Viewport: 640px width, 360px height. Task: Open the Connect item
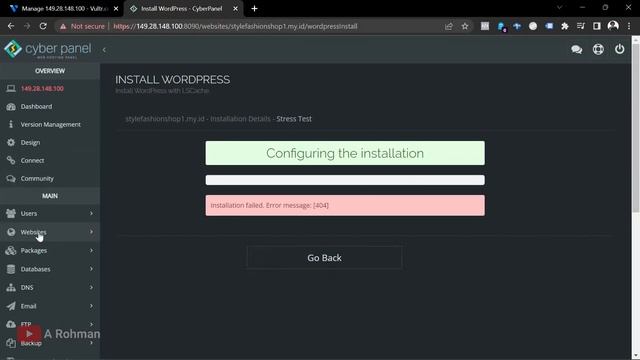[x=32, y=160]
